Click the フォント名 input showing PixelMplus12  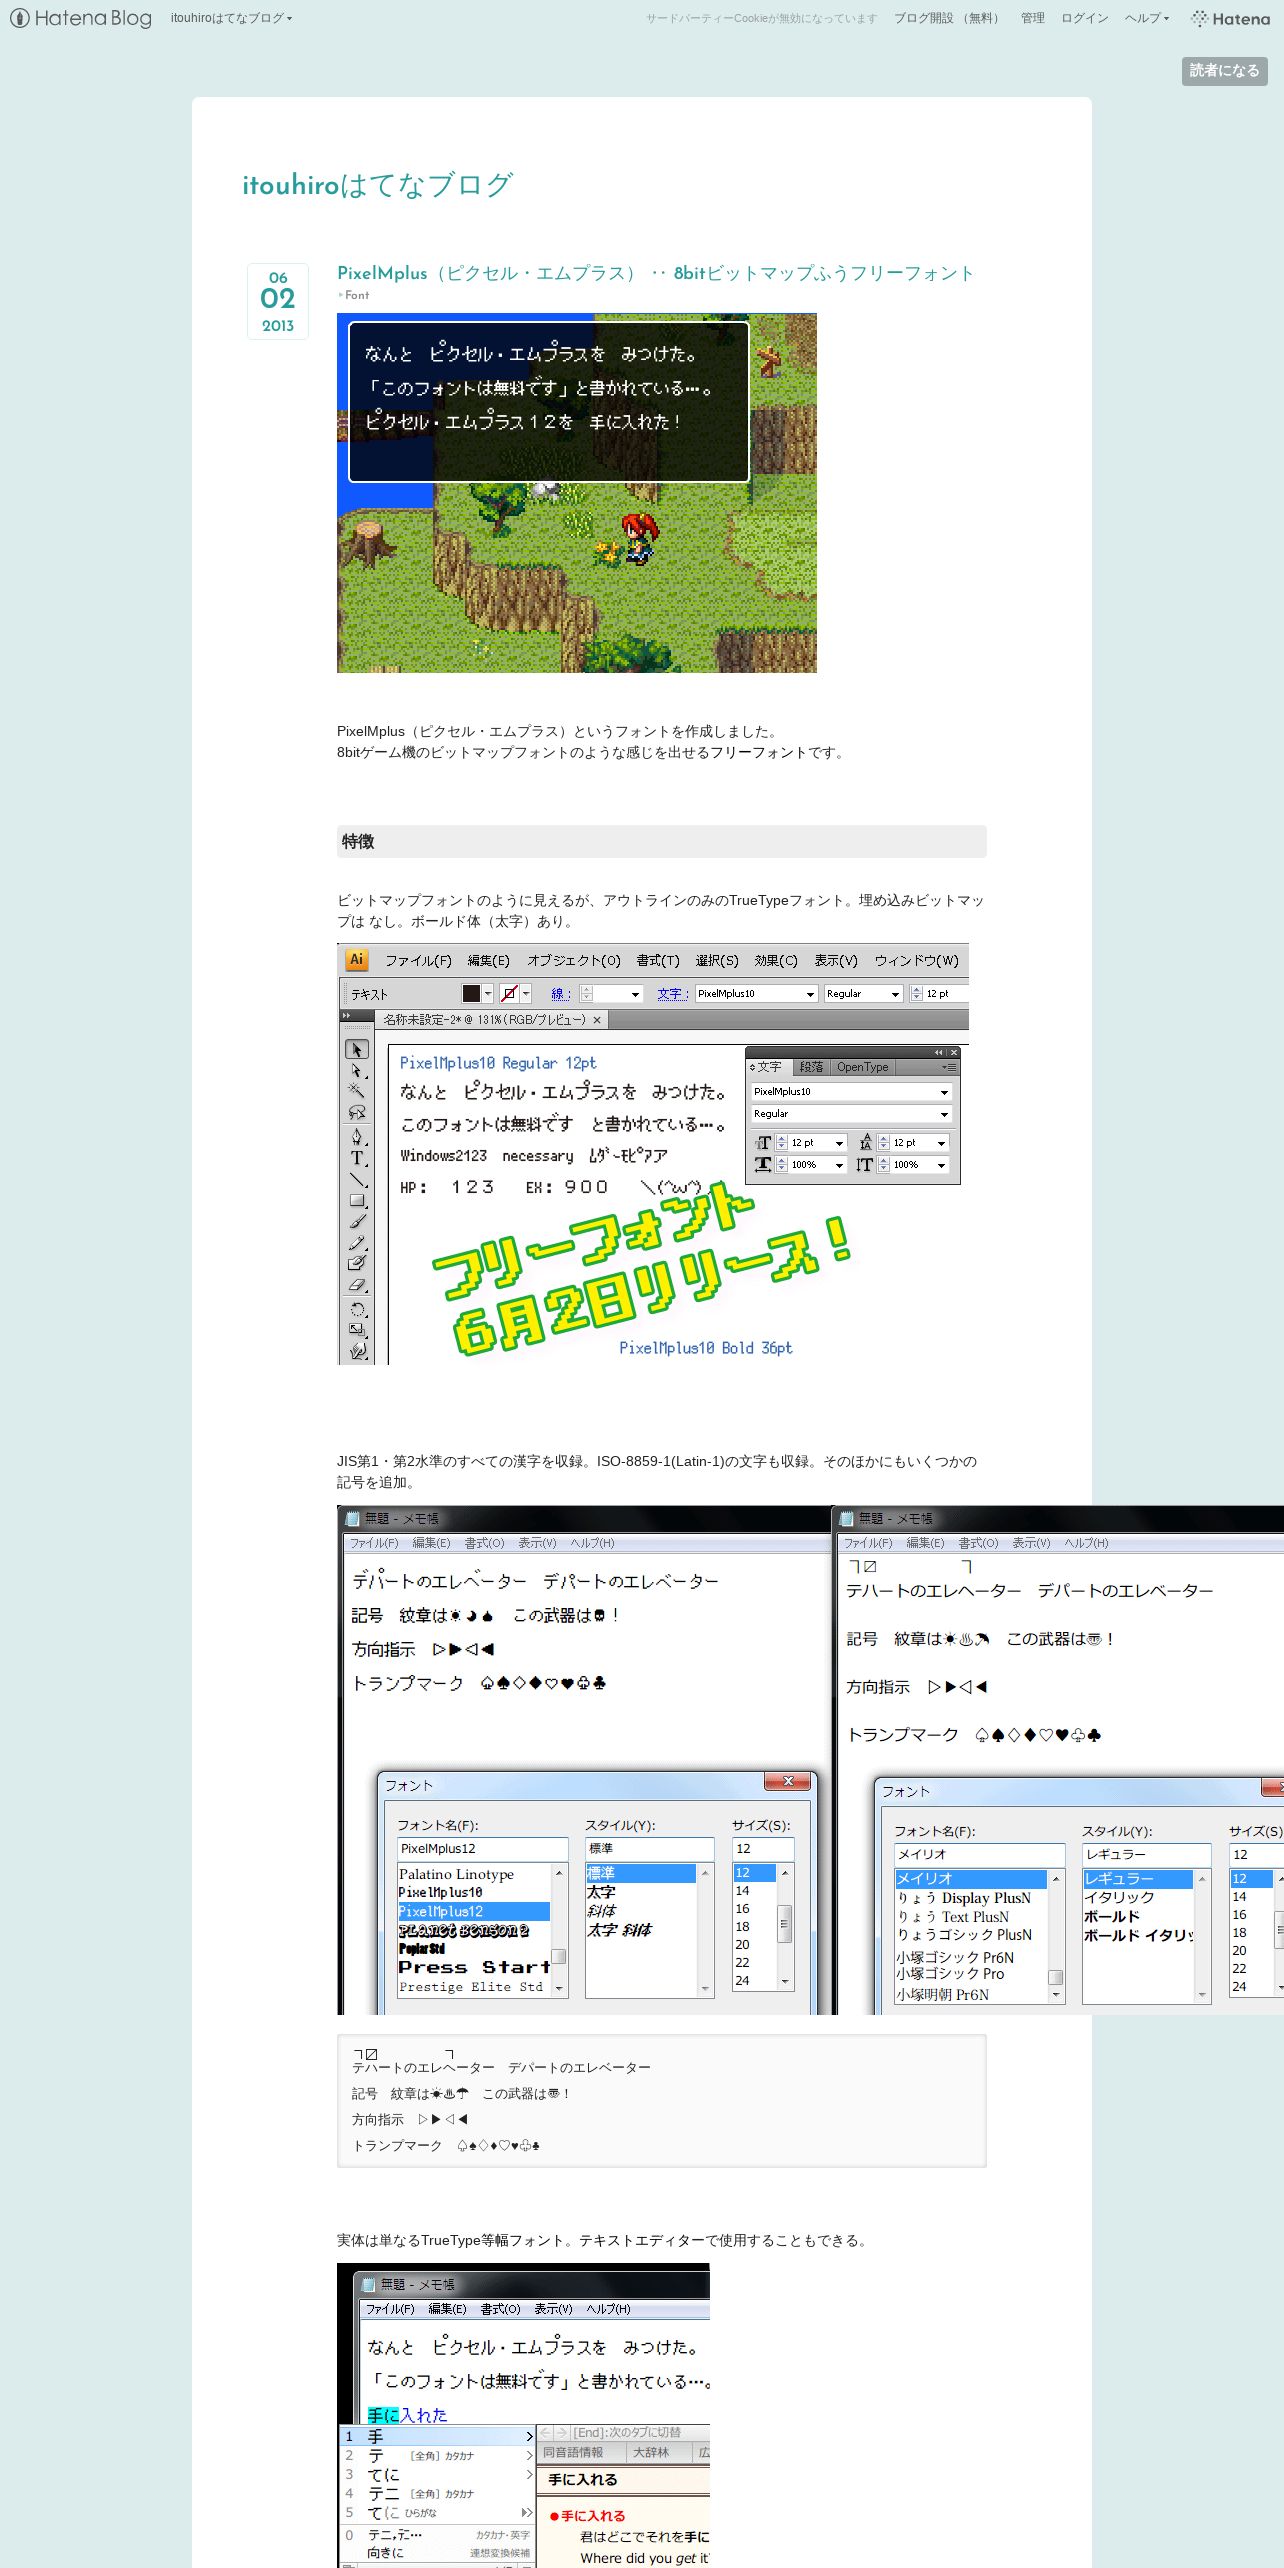[x=482, y=1849]
